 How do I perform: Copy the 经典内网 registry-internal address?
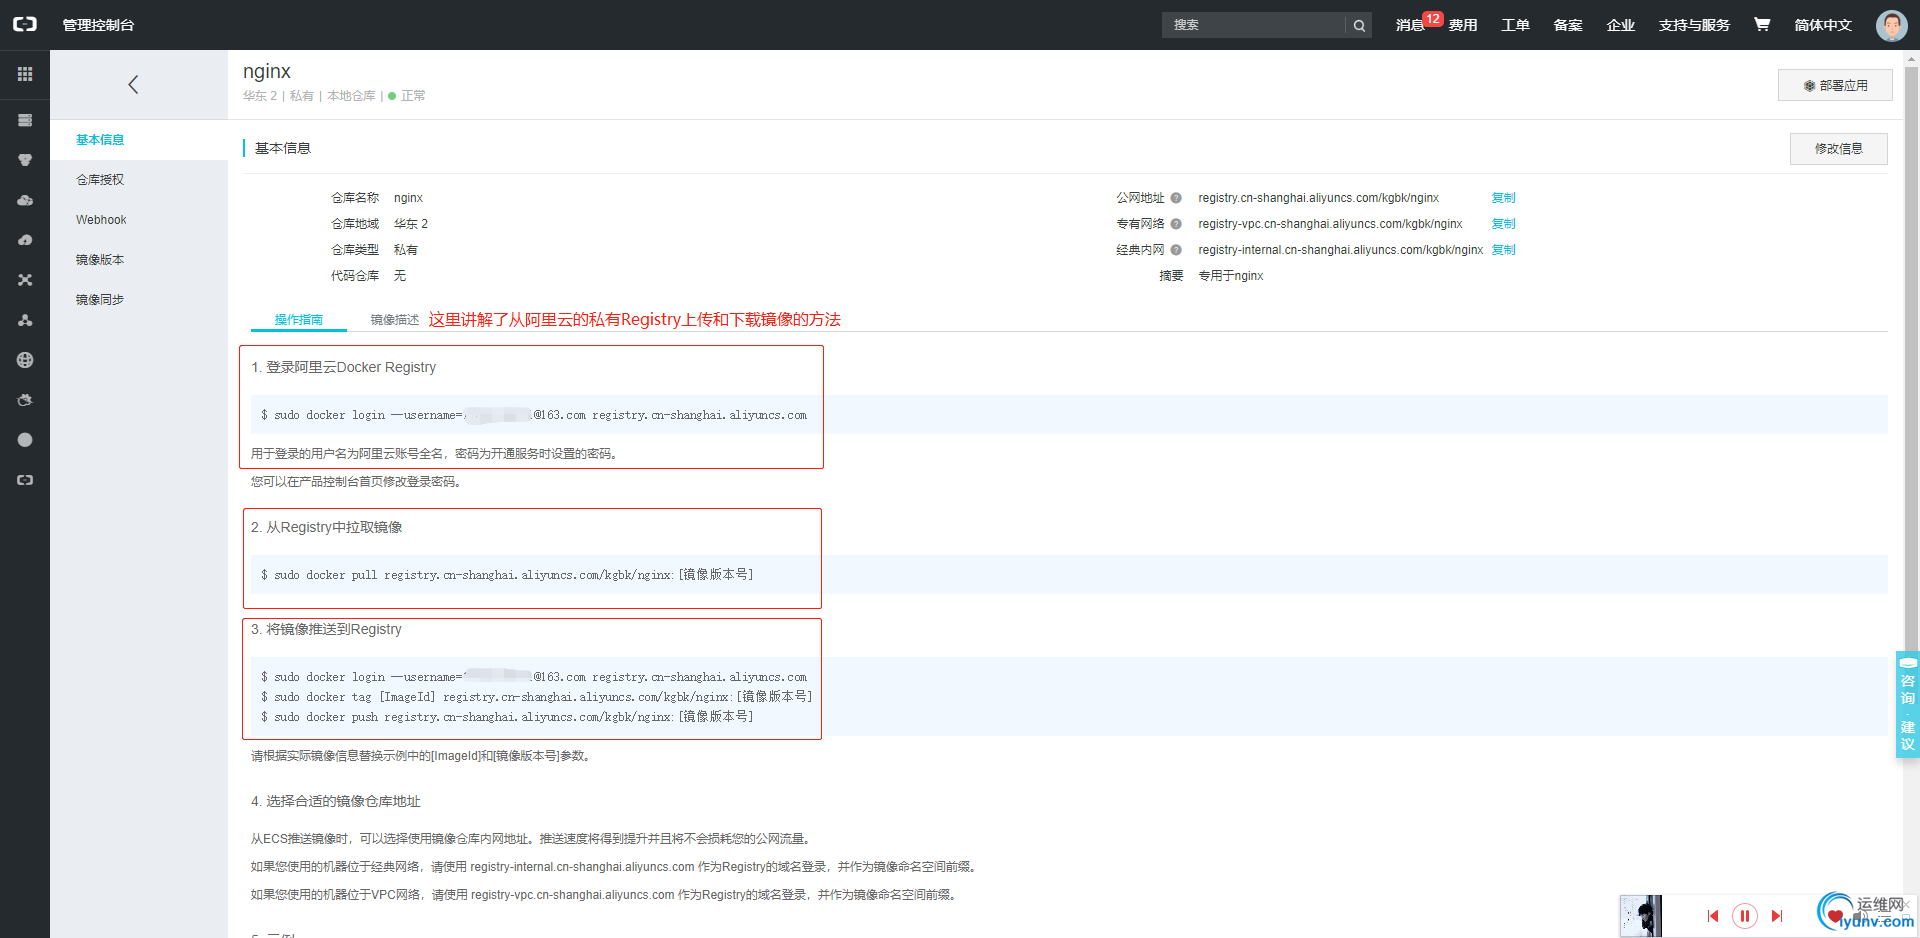click(1503, 250)
